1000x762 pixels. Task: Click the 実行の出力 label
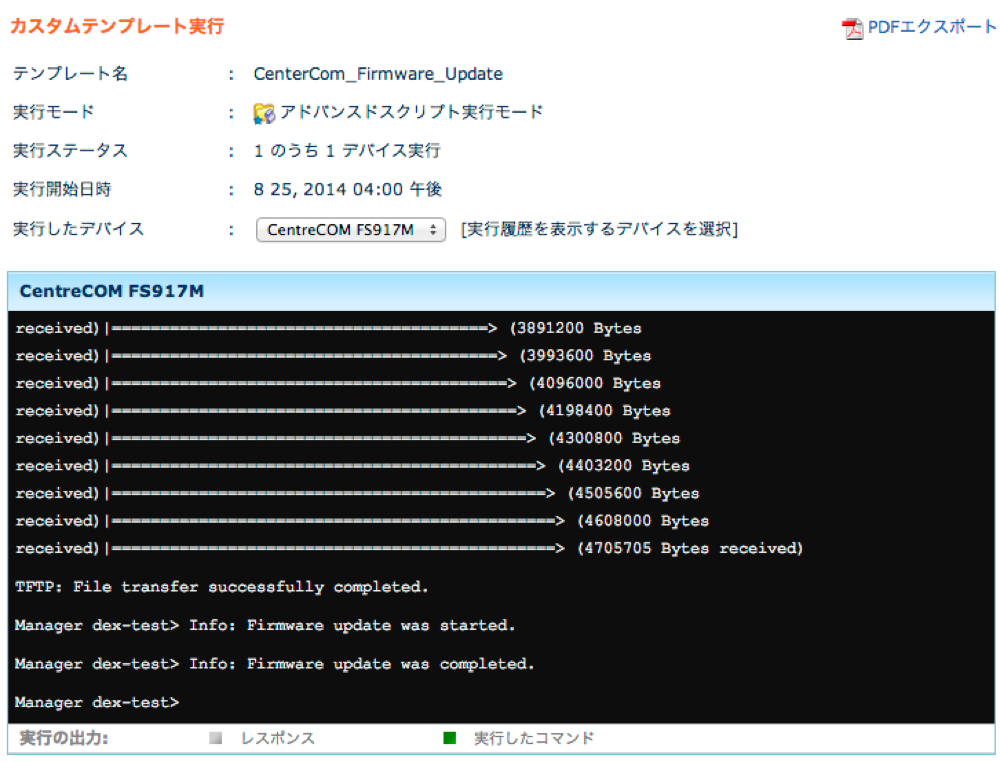click(x=64, y=738)
